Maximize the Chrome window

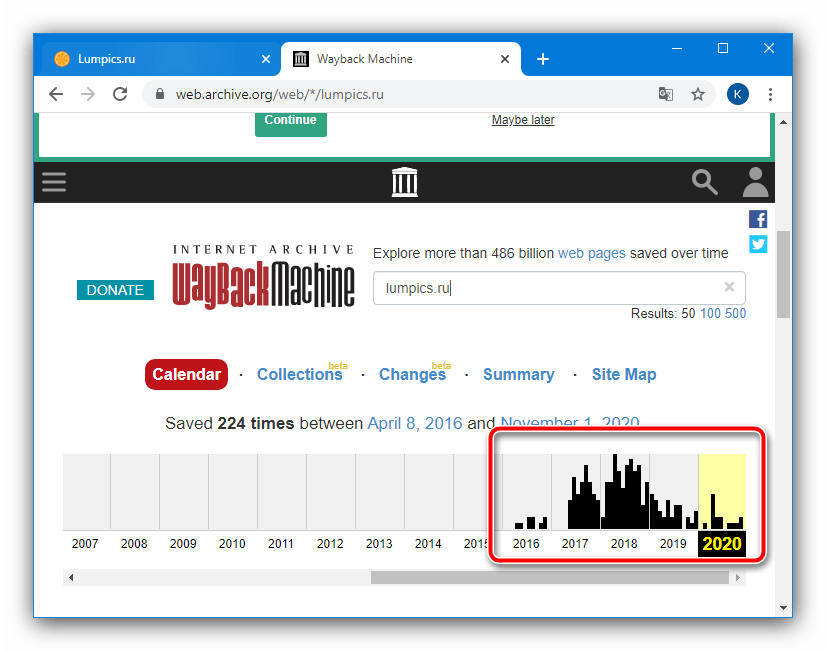pyautogui.click(x=723, y=48)
